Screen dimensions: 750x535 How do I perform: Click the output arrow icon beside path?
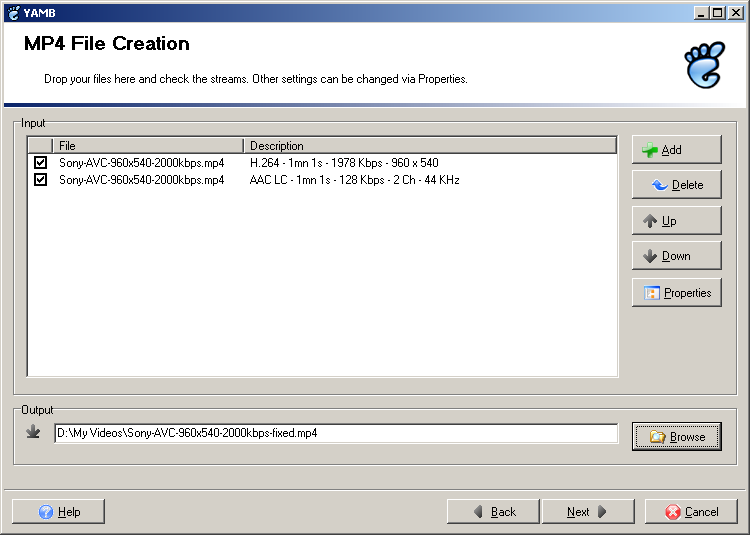(x=34, y=433)
